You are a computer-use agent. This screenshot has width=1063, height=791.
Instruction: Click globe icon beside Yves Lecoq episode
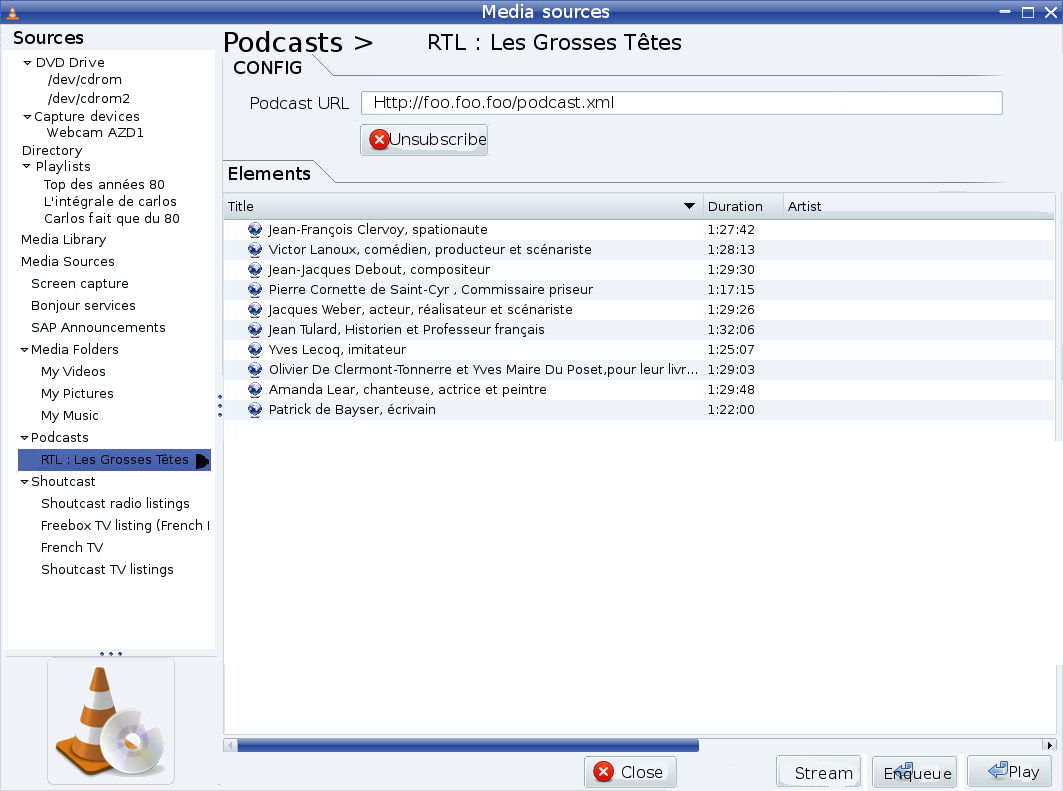point(254,350)
